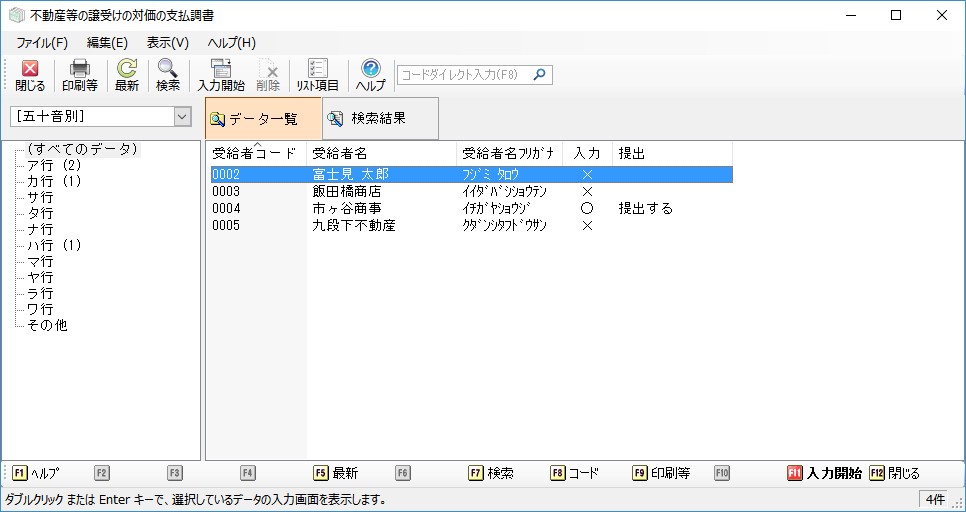Open 印刷等 print options in toolbar
Image resolution: width=966 pixels, height=512 pixels.
click(80, 75)
